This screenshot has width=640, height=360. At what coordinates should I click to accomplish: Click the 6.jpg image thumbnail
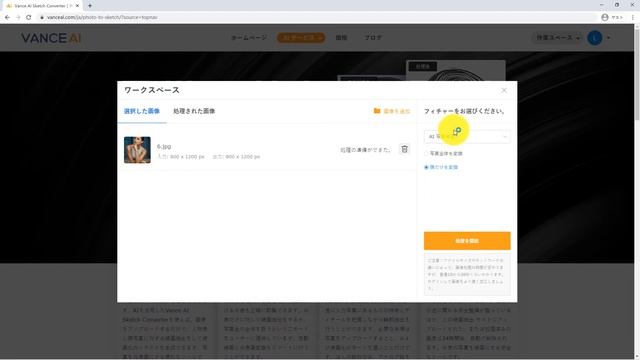pos(137,150)
